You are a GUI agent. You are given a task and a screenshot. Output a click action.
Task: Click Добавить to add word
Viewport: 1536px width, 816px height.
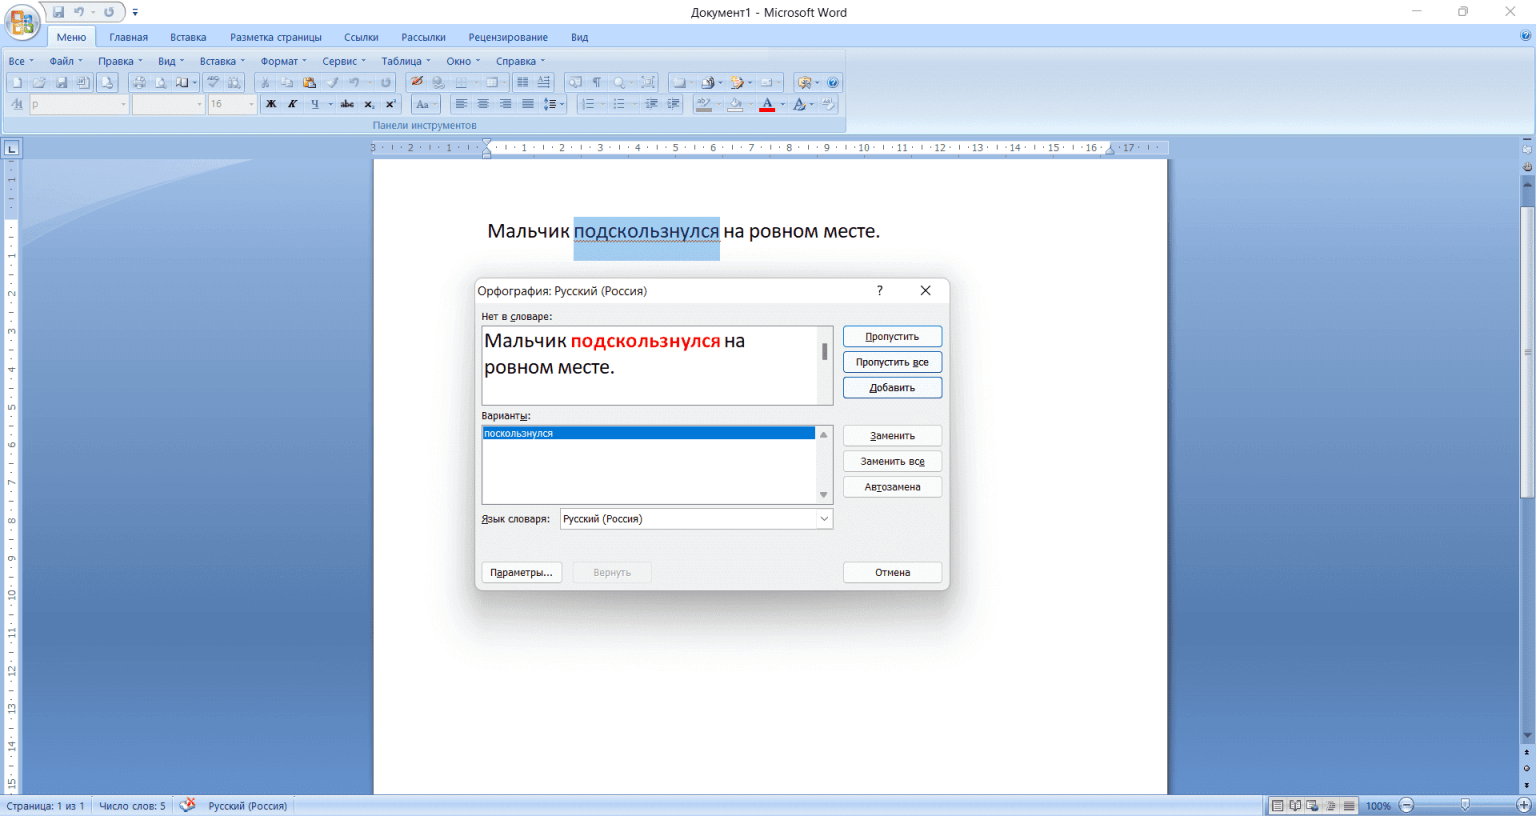pyautogui.click(x=892, y=388)
